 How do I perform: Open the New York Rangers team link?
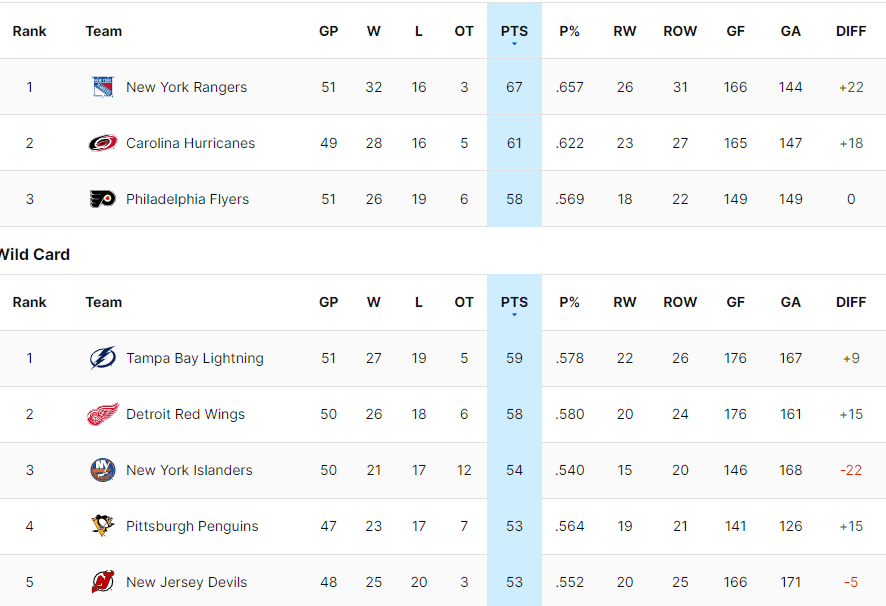coord(186,87)
